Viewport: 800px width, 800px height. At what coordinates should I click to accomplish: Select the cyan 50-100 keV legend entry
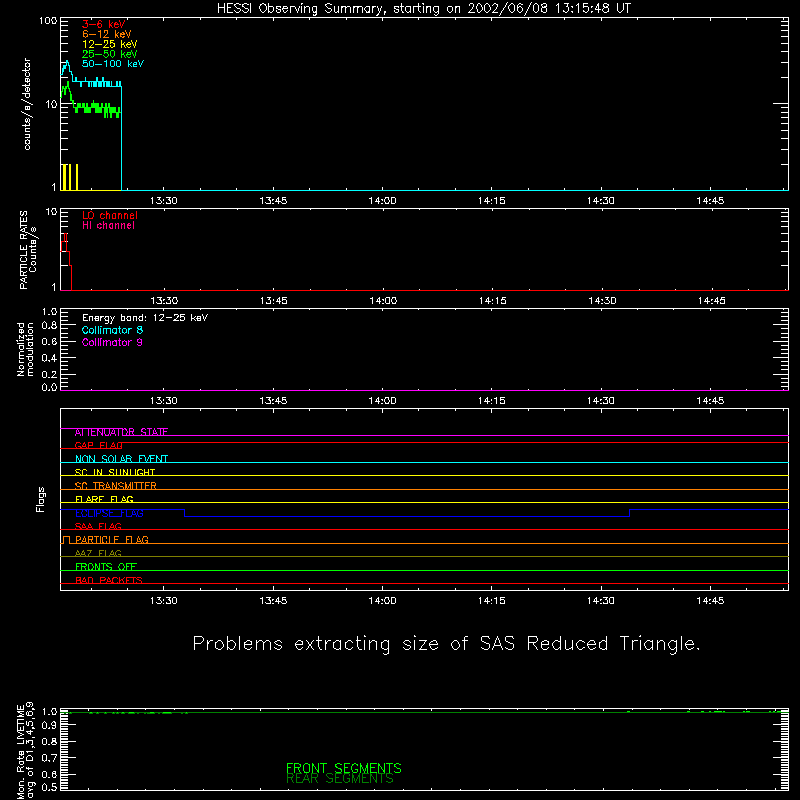113,64
